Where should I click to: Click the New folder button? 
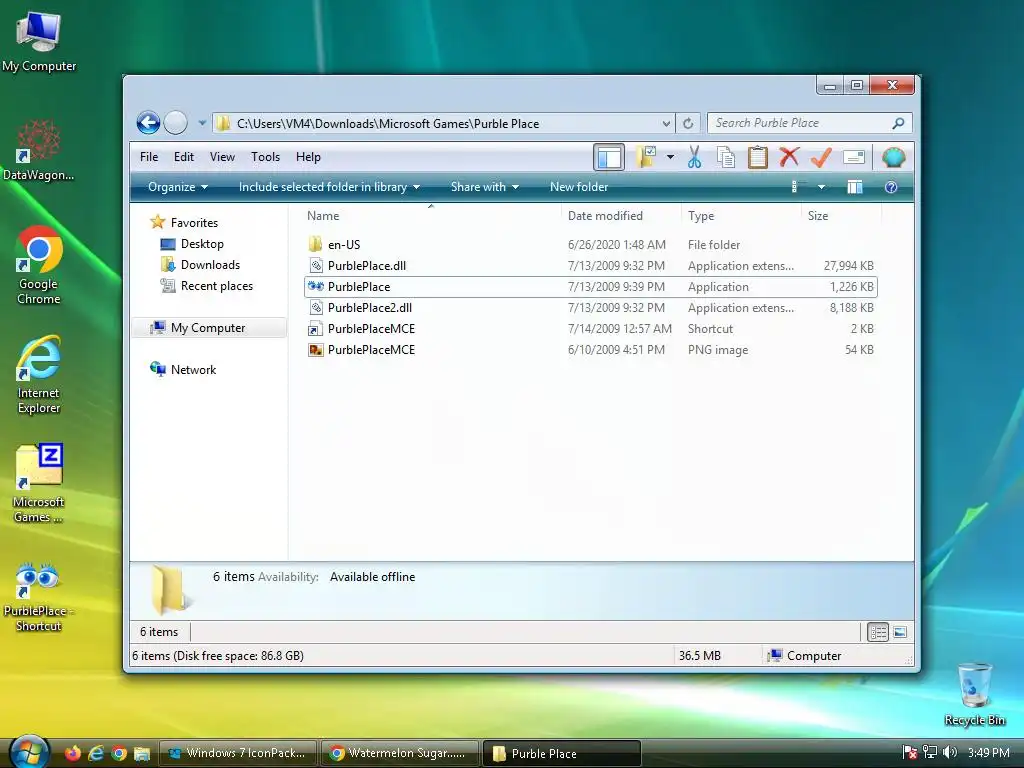point(579,187)
